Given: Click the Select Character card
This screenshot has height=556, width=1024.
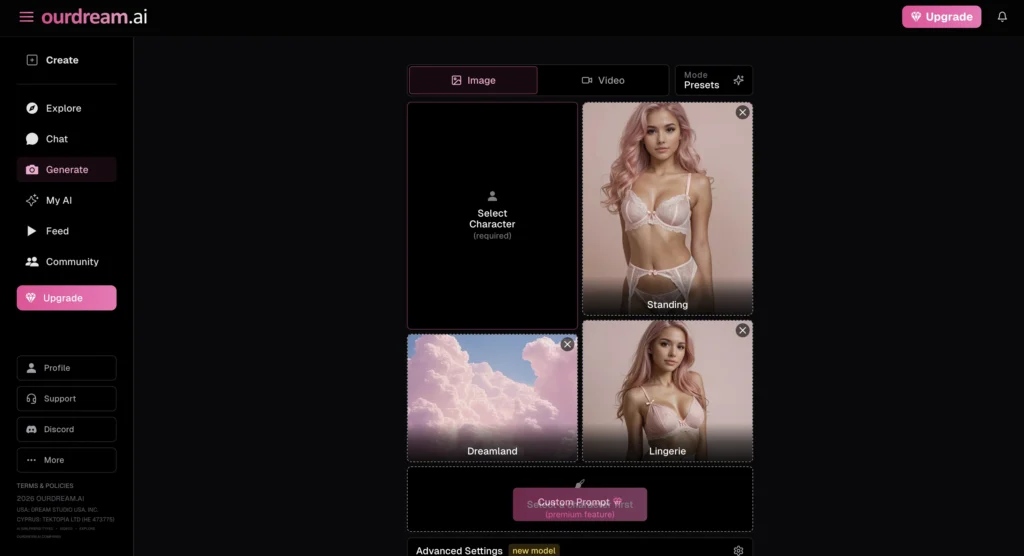Looking at the screenshot, I should coord(492,216).
